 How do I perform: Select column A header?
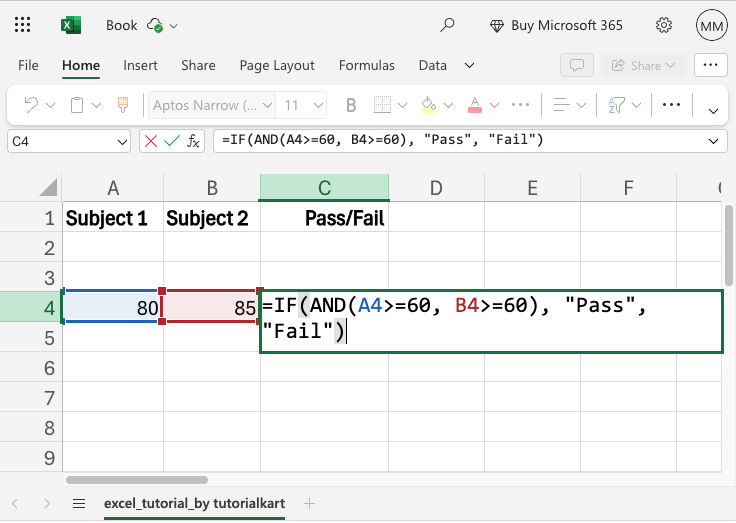(113, 188)
